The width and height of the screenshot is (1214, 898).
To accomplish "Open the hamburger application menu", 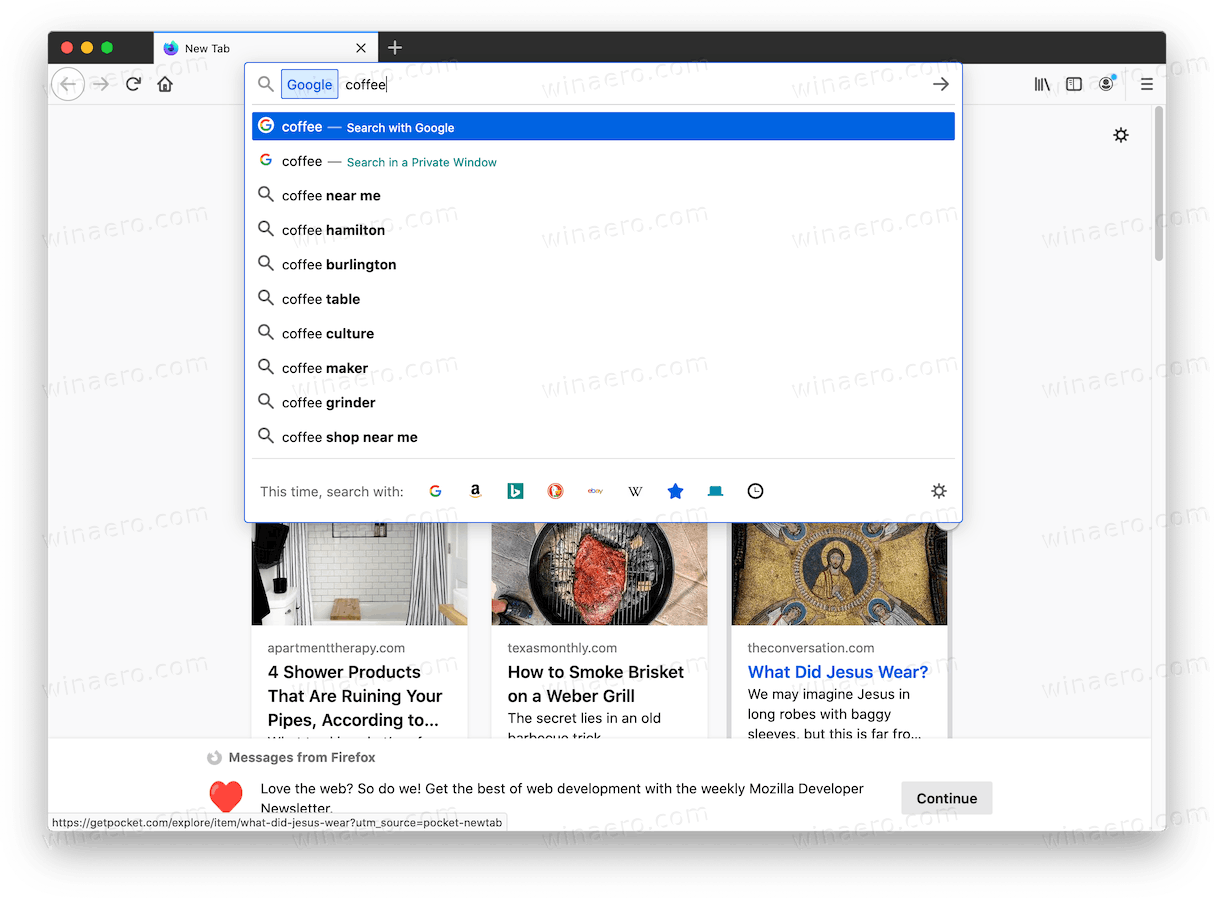I will point(1147,85).
